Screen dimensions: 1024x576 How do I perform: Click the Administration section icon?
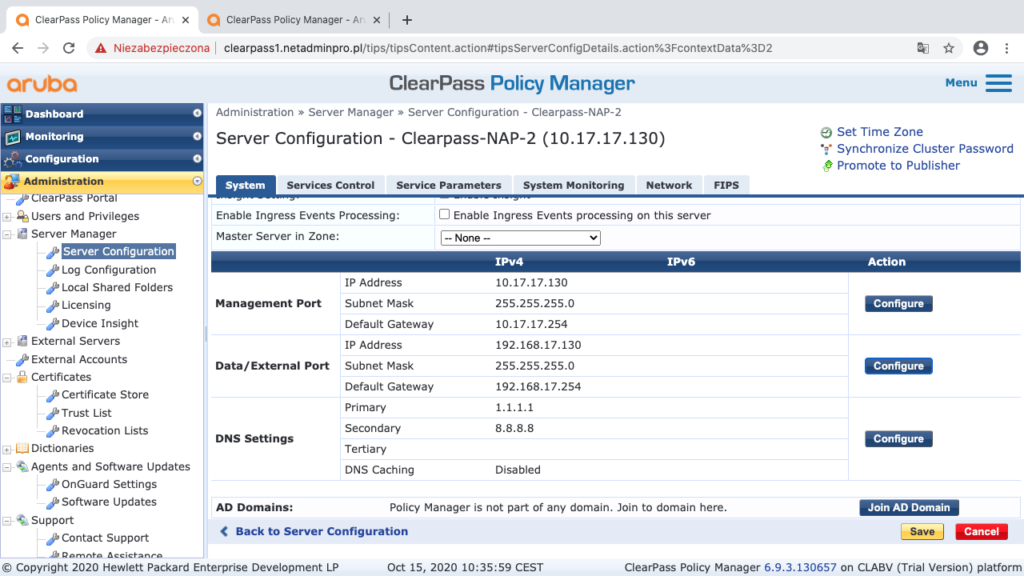tap(11, 182)
